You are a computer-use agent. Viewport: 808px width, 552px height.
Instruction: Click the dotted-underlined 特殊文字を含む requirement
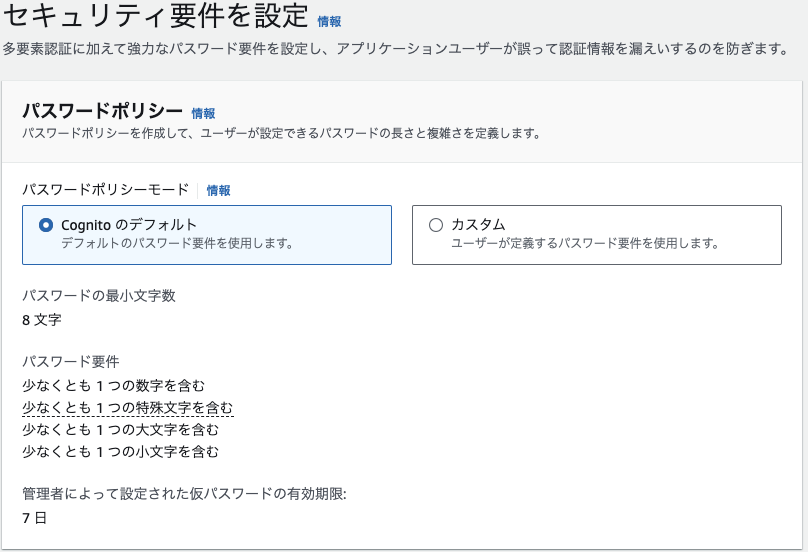pyautogui.click(x=128, y=408)
